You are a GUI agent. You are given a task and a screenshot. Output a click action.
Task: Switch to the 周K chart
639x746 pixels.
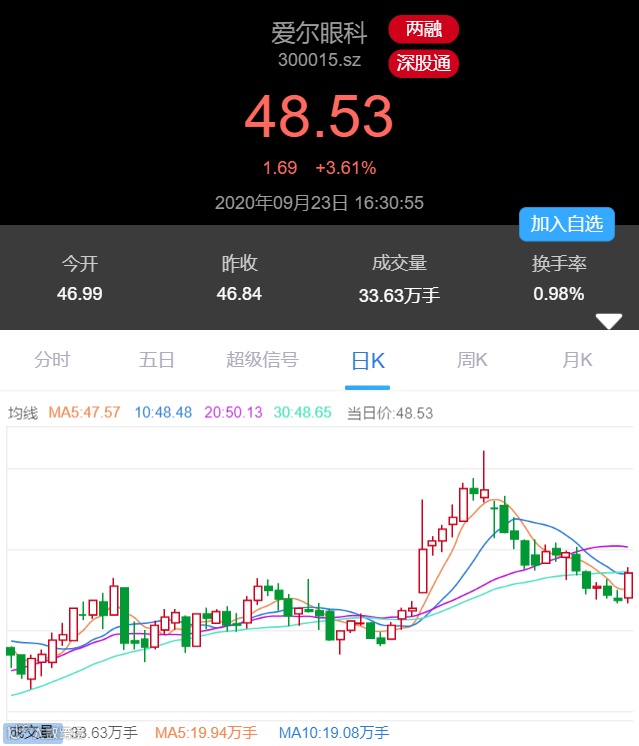point(472,360)
